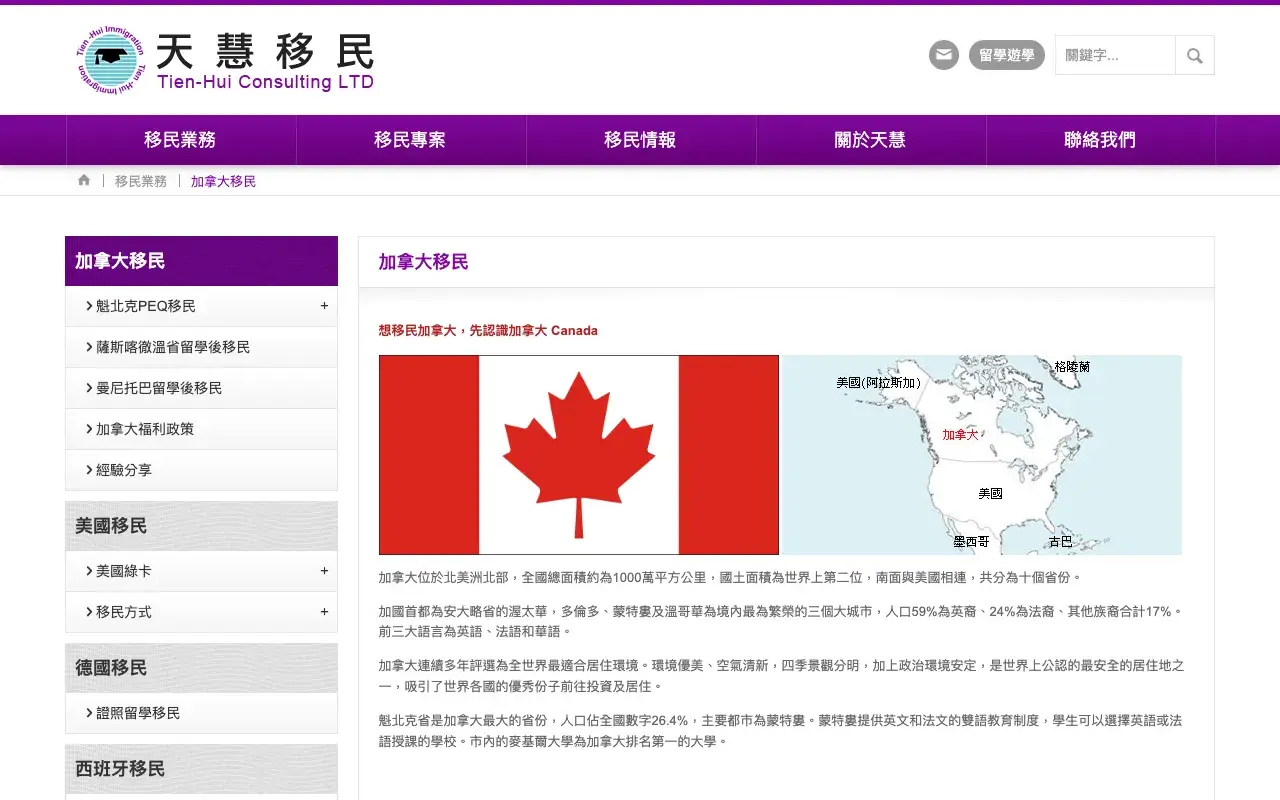
Task: Click the 加拿大移民 content title
Action: [423, 262]
